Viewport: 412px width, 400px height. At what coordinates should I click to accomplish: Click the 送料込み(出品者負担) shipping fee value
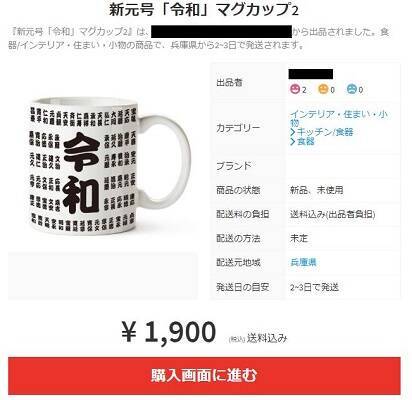tap(333, 214)
